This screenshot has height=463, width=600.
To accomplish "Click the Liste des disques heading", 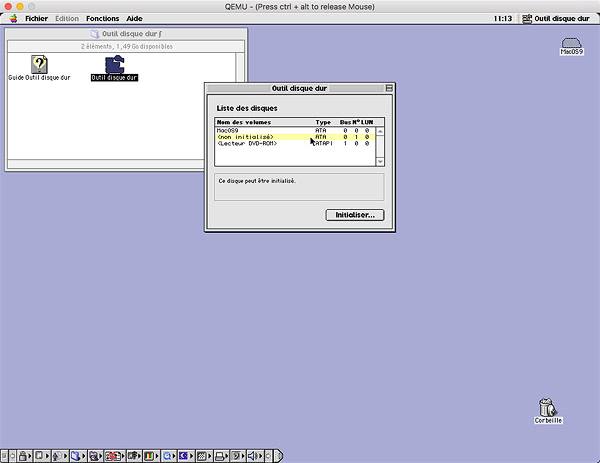I will [247, 108].
